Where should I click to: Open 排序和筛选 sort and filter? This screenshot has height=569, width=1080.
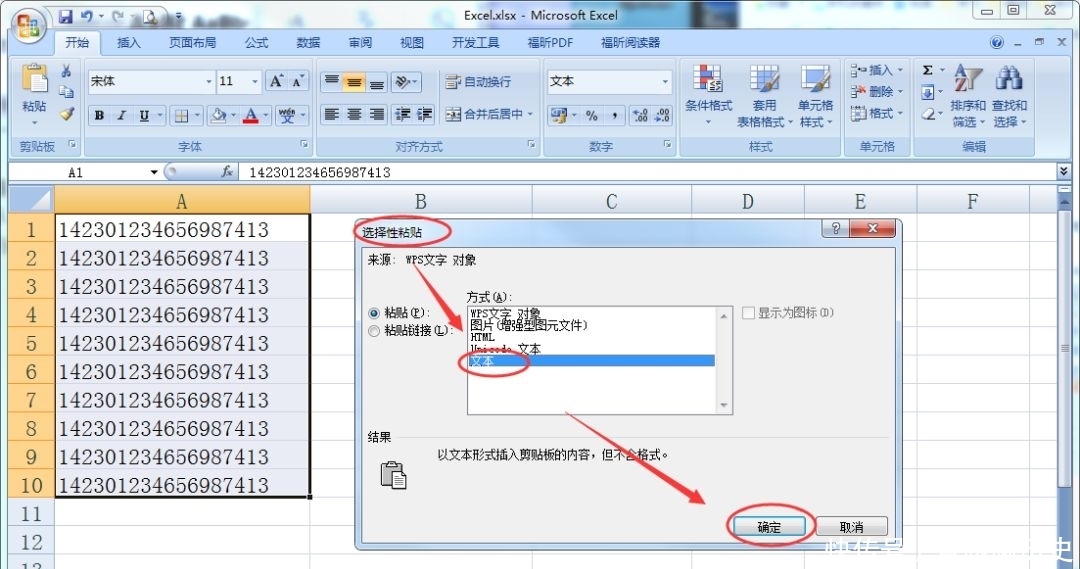click(x=968, y=96)
